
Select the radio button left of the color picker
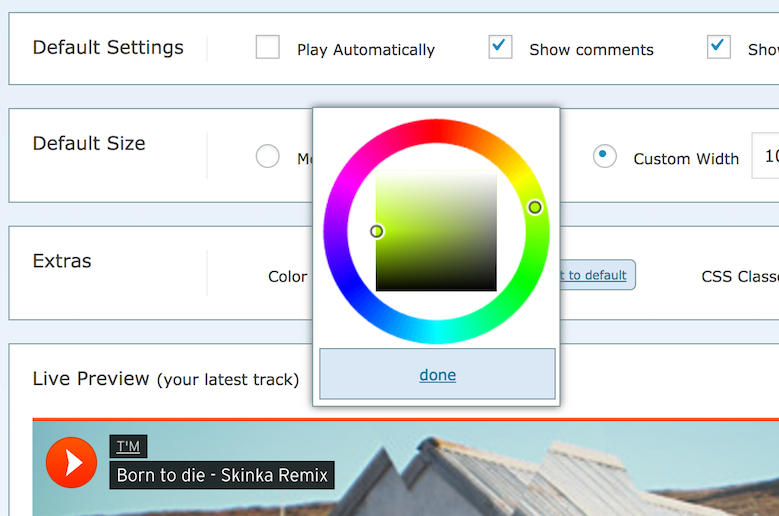267,156
